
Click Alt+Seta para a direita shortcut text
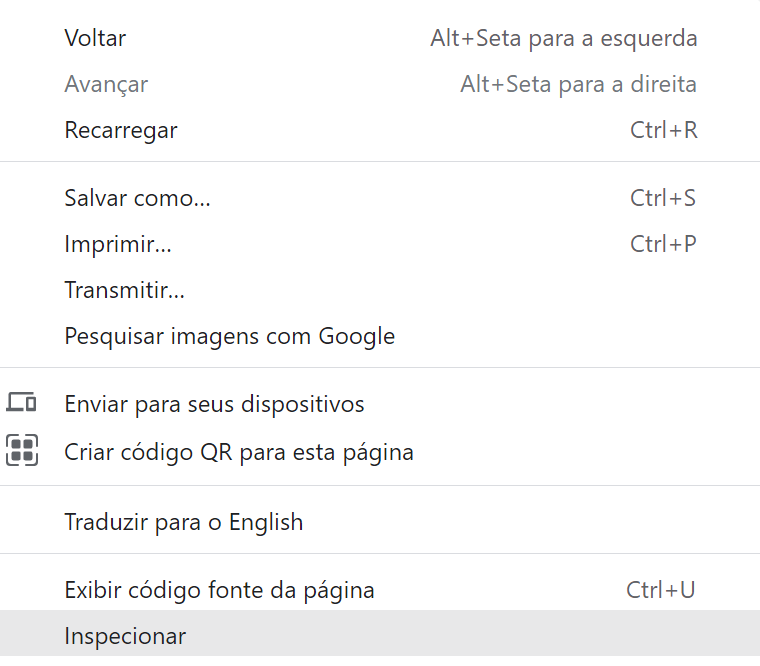click(x=579, y=84)
